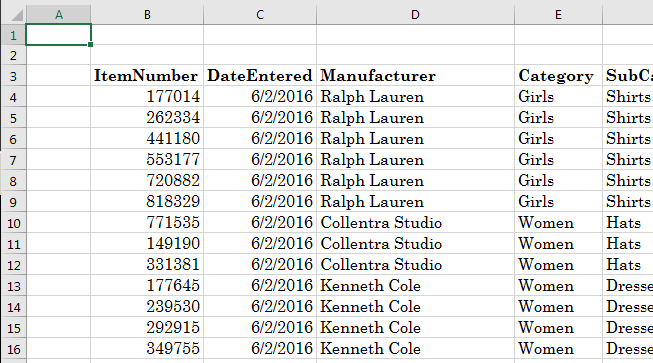
Task: Select column E header
Action: (558, 15)
